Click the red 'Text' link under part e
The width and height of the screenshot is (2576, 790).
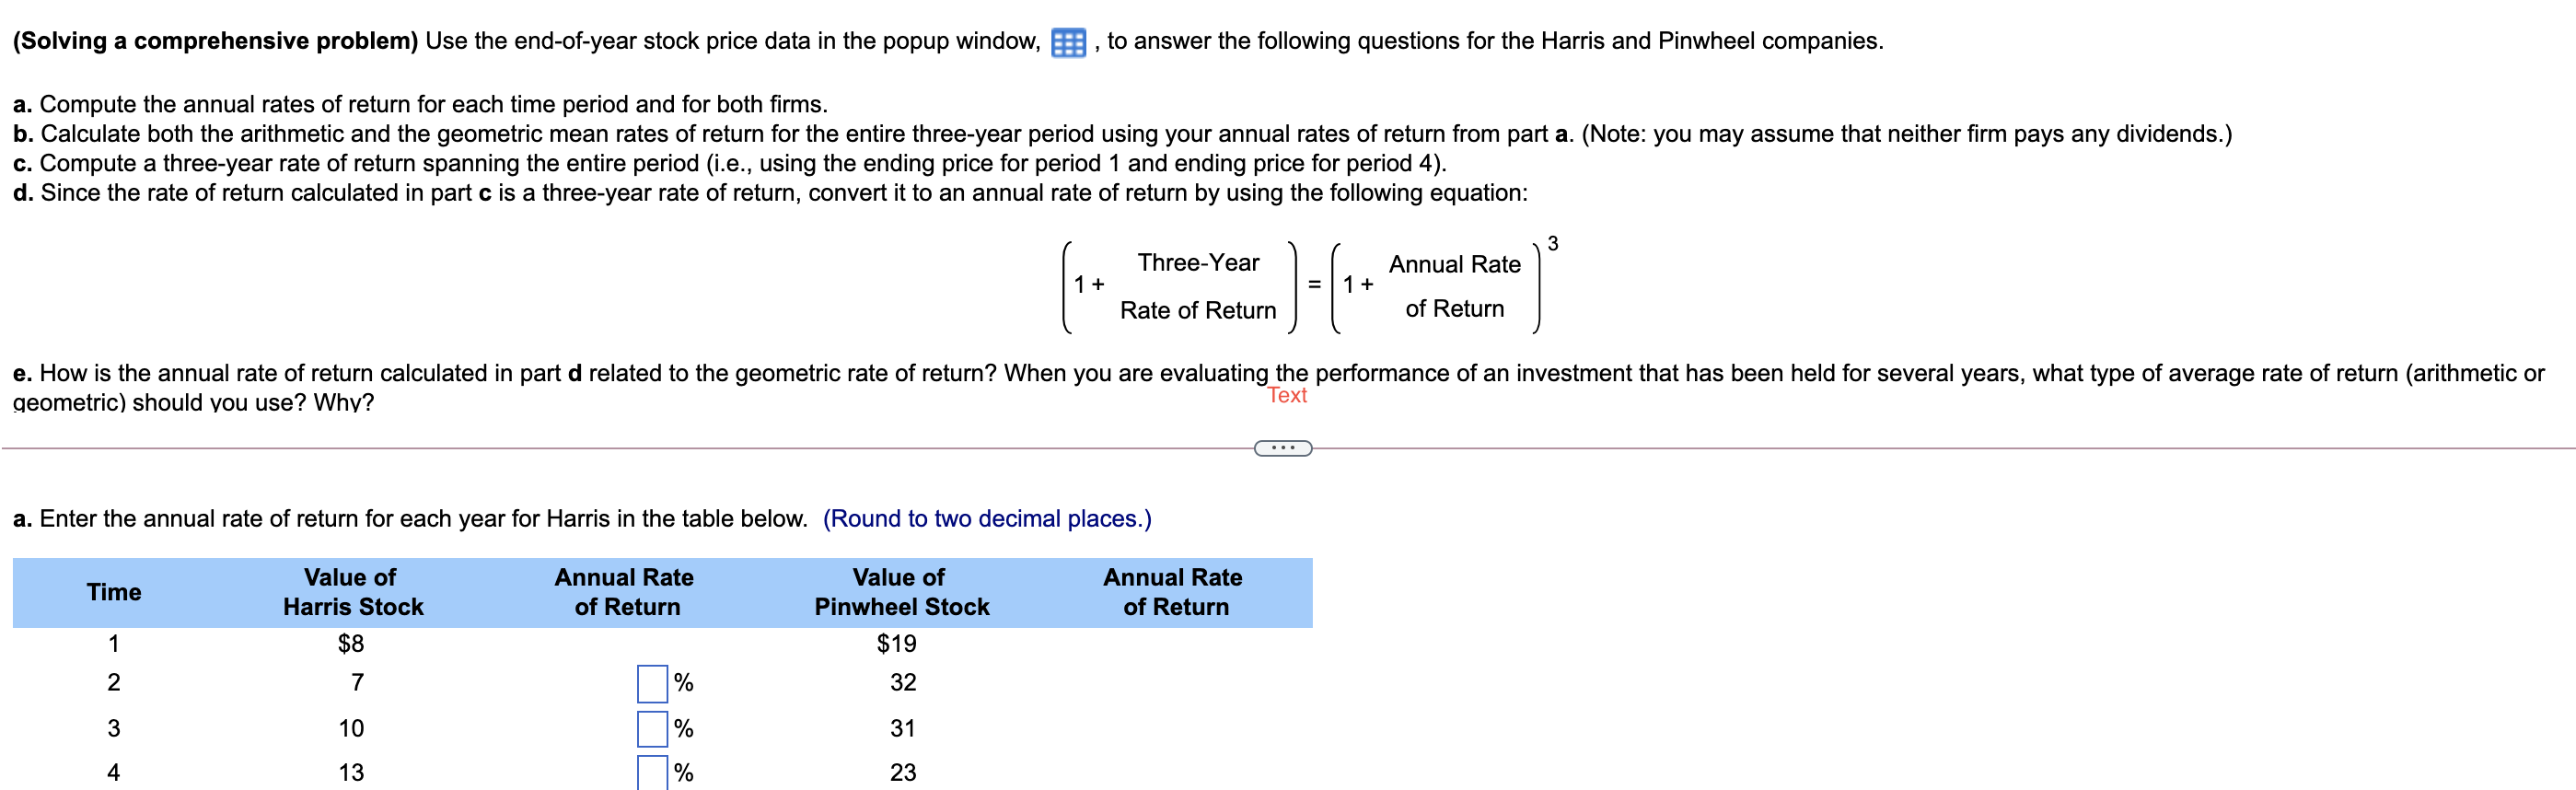1286,396
